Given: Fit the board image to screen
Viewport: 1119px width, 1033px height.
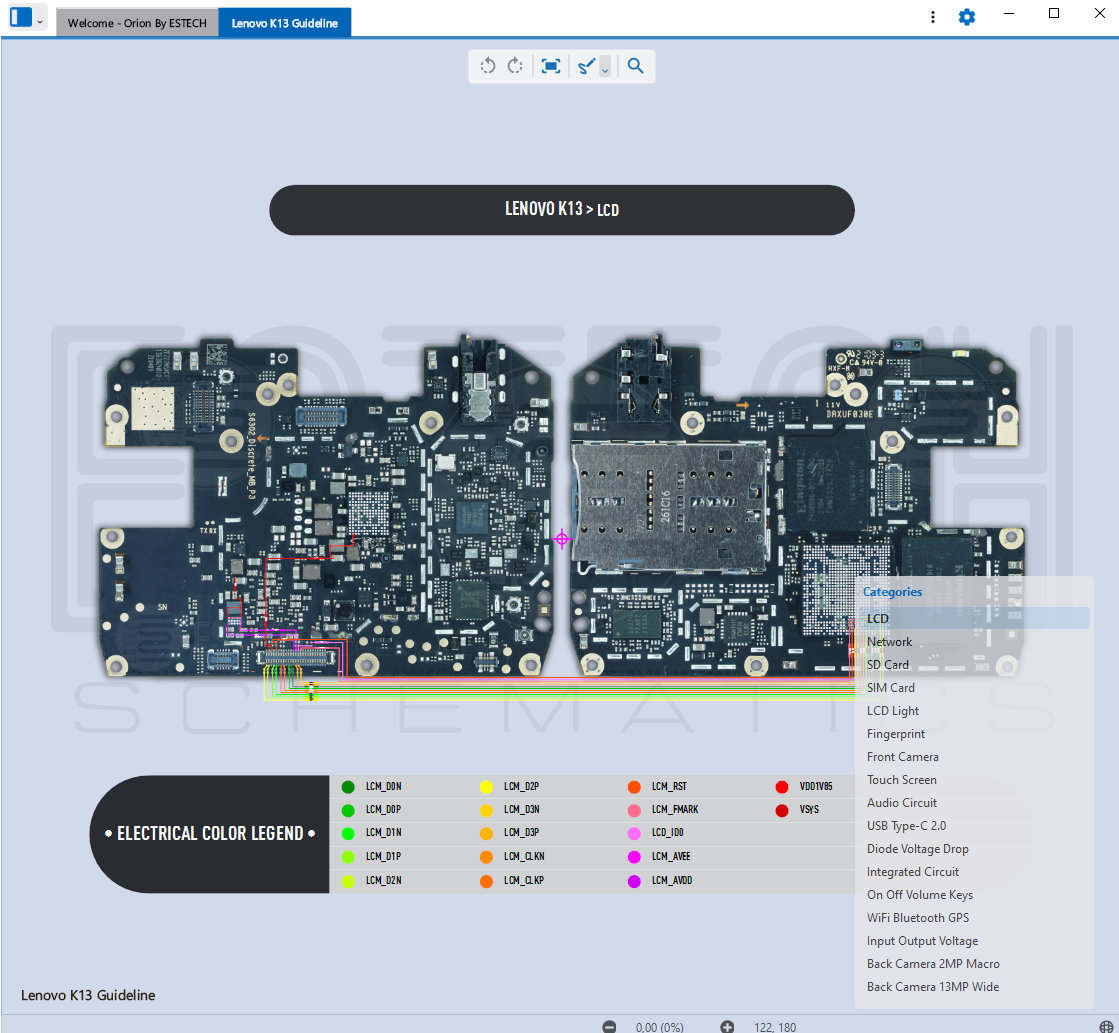Looking at the screenshot, I should (x=550, y=66).
